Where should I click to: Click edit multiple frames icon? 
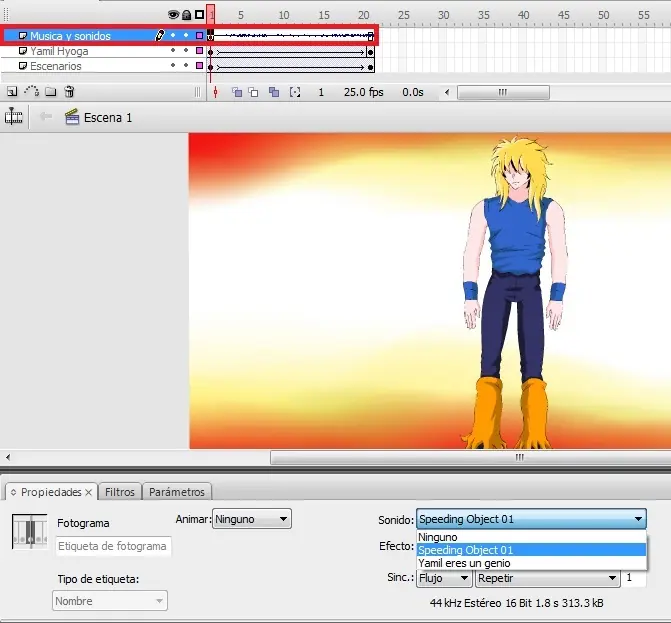coord(274,92)
